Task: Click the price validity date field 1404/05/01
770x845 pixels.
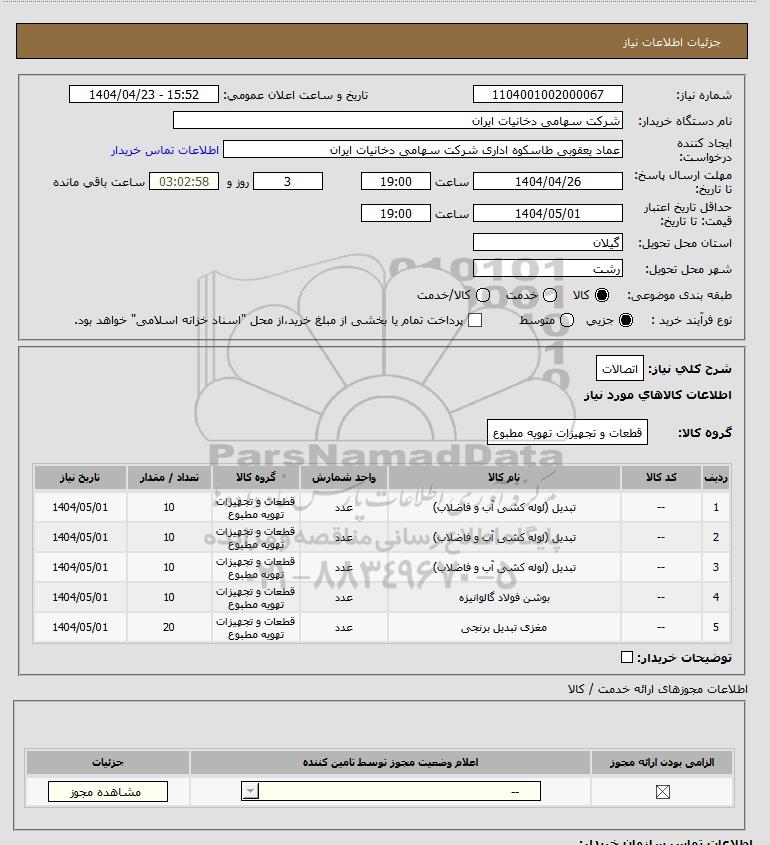Action: tap(547, 213)
